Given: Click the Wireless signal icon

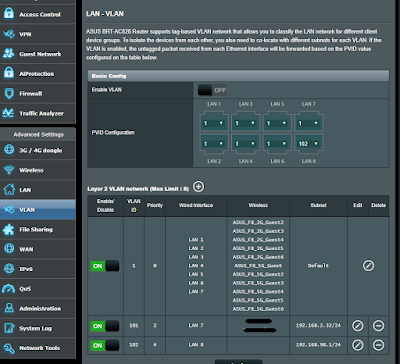Looking at the screenshot, I should click(x=9, y=170).
